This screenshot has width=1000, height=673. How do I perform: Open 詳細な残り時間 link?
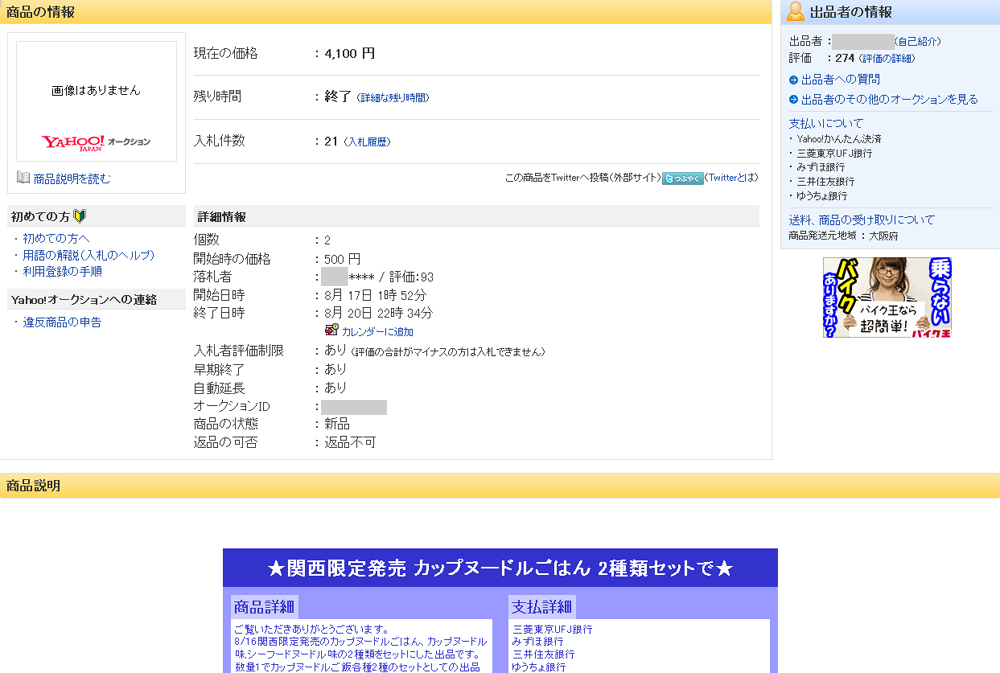(x=393, y=98)
